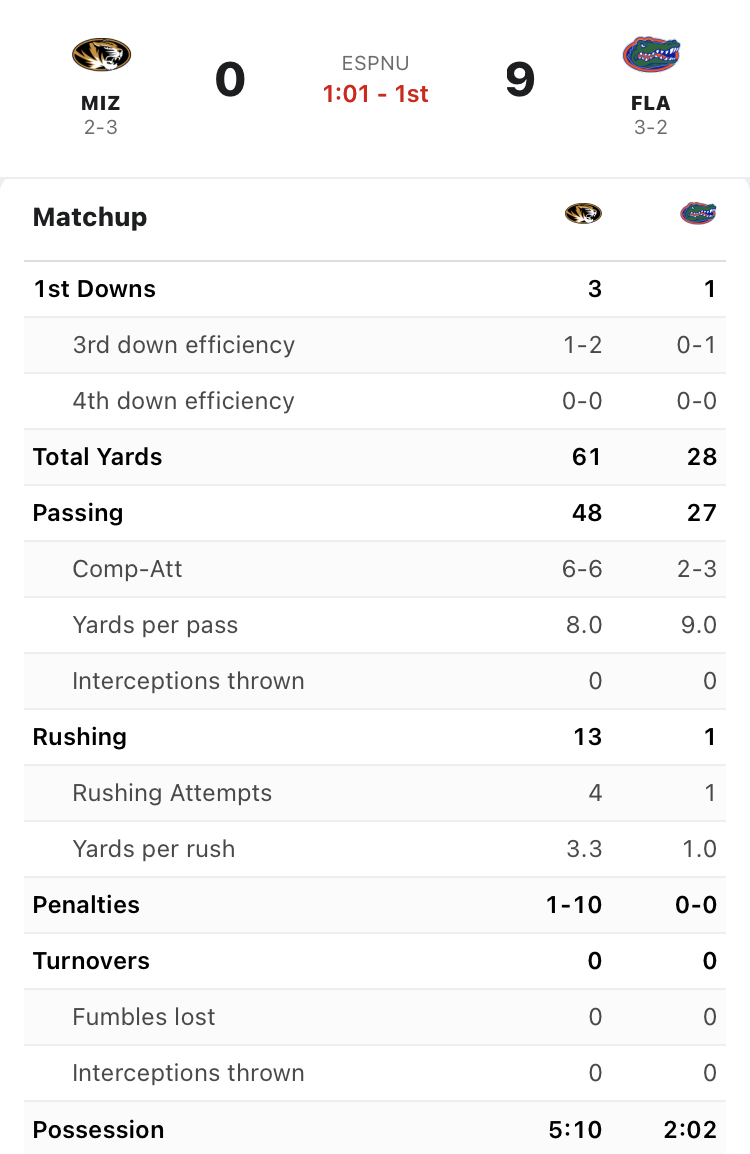
Task: Click the 1st Downs stat row
Action: tap(375, 289)
